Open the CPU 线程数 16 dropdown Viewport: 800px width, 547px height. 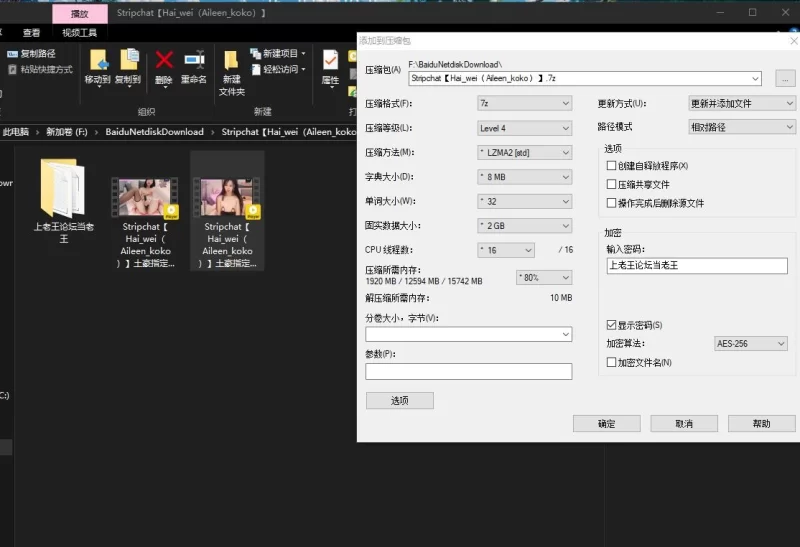506,250
